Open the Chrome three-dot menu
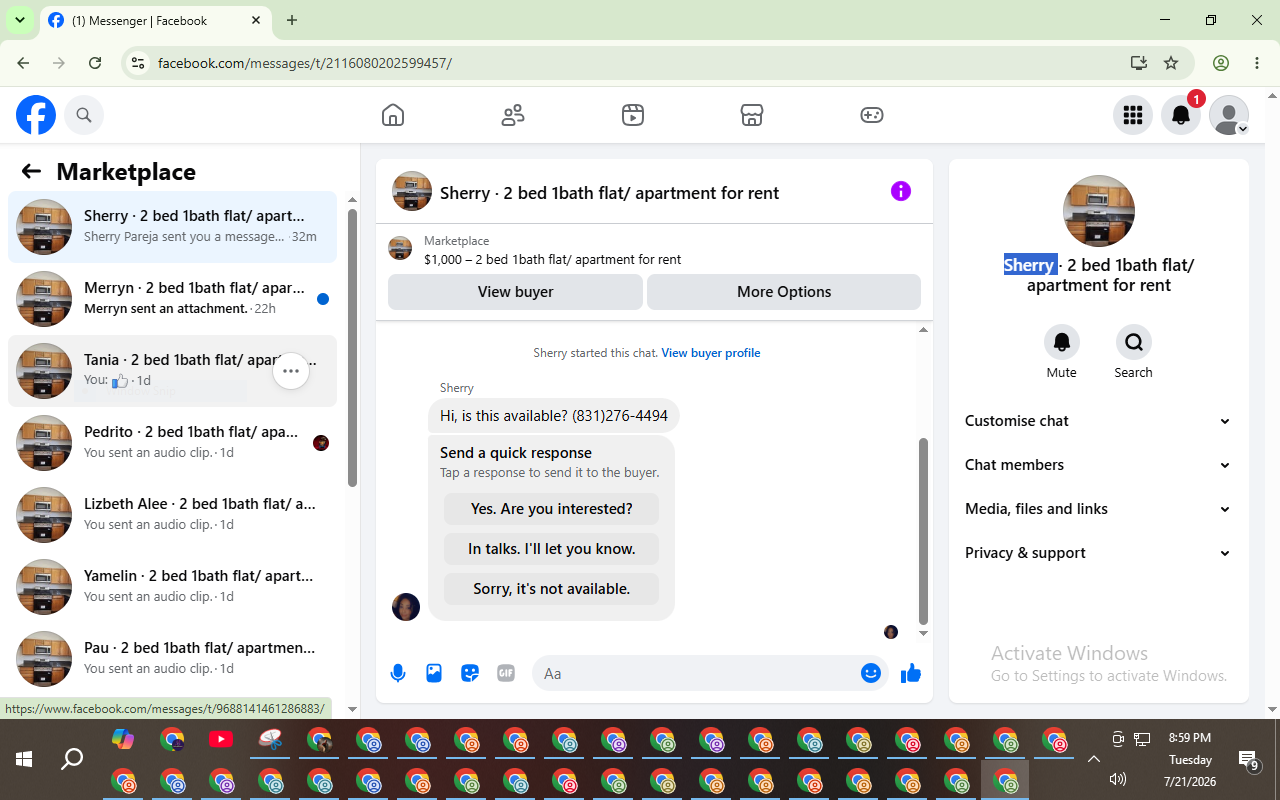Image resolution: width=1280 pixels, height=800 pixels. (x=1257, y=63)
